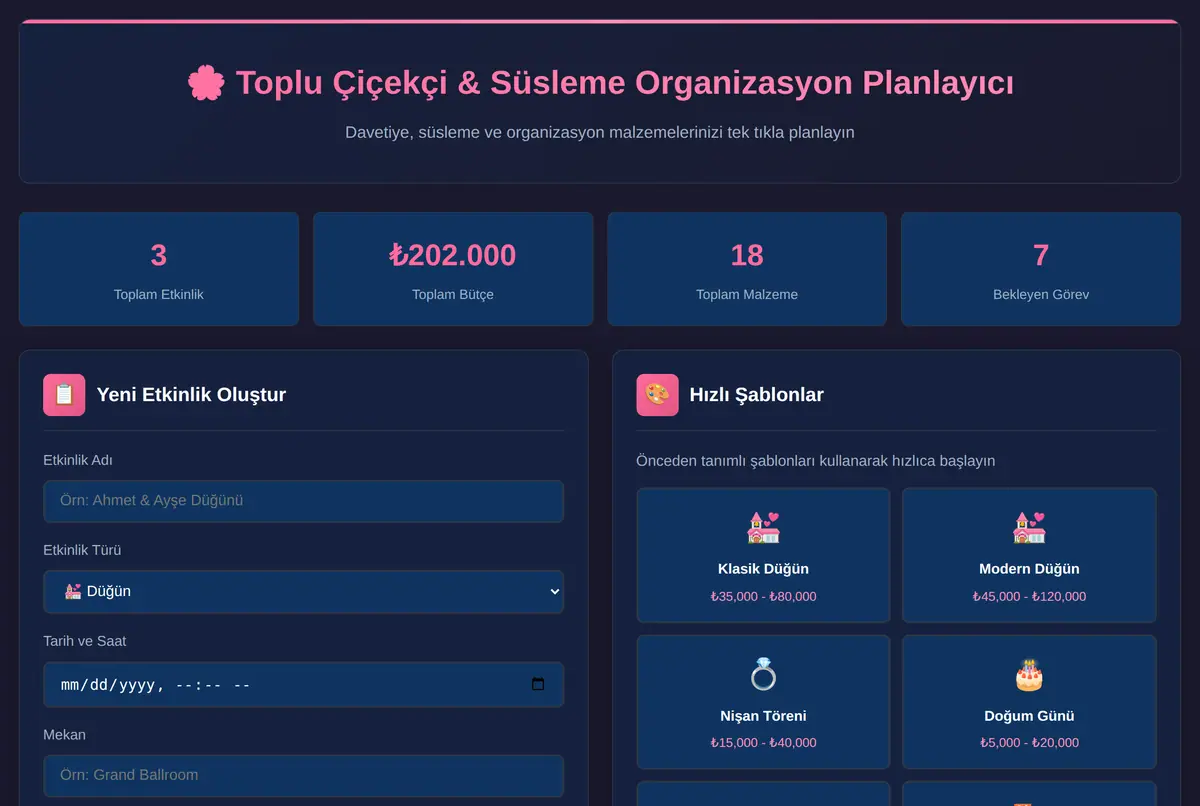
Task: Click the Bekleyen Görev stat card
Action: coord(1041,269)
